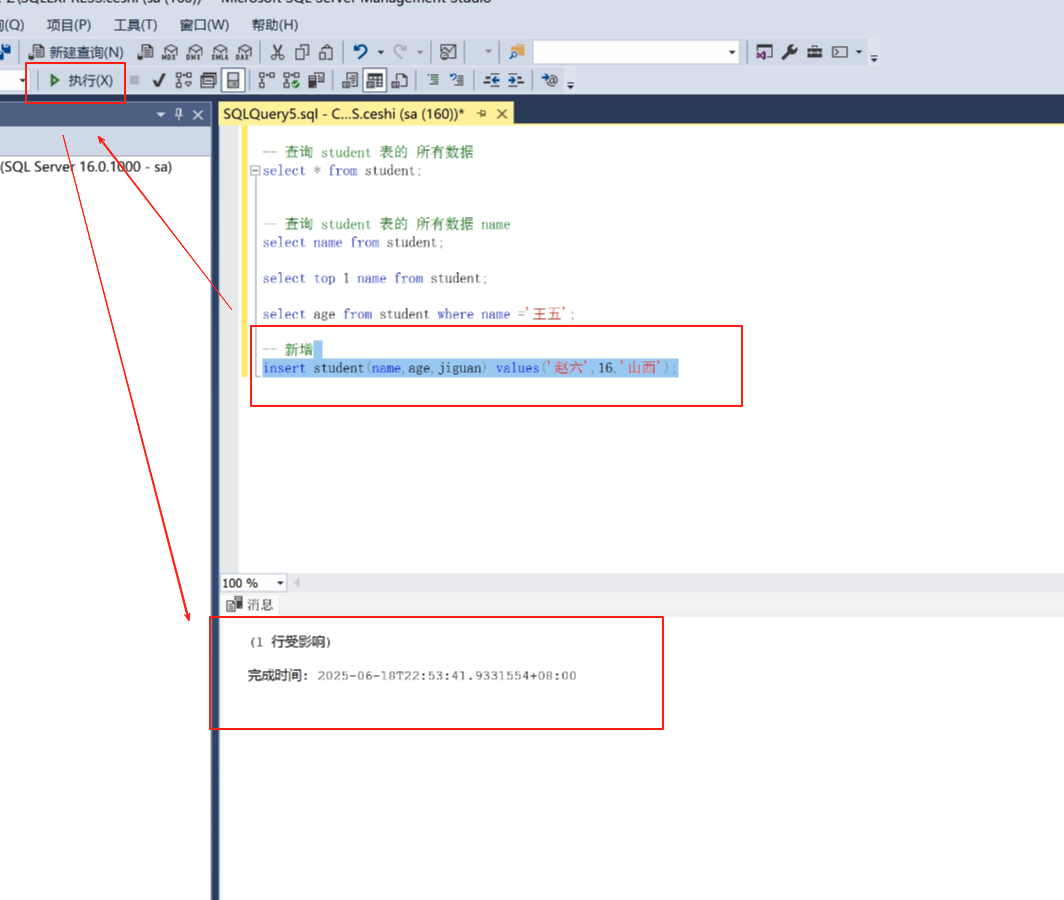Toggle Include Live Query Statistics
The image size is (1064, 900).
coord(291,81)
